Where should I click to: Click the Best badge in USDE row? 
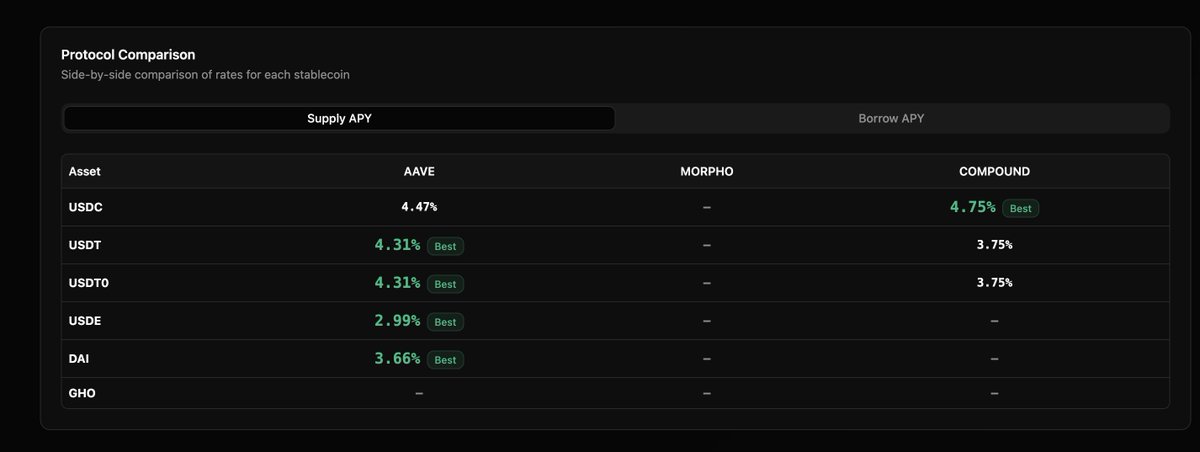pos(445,322)
